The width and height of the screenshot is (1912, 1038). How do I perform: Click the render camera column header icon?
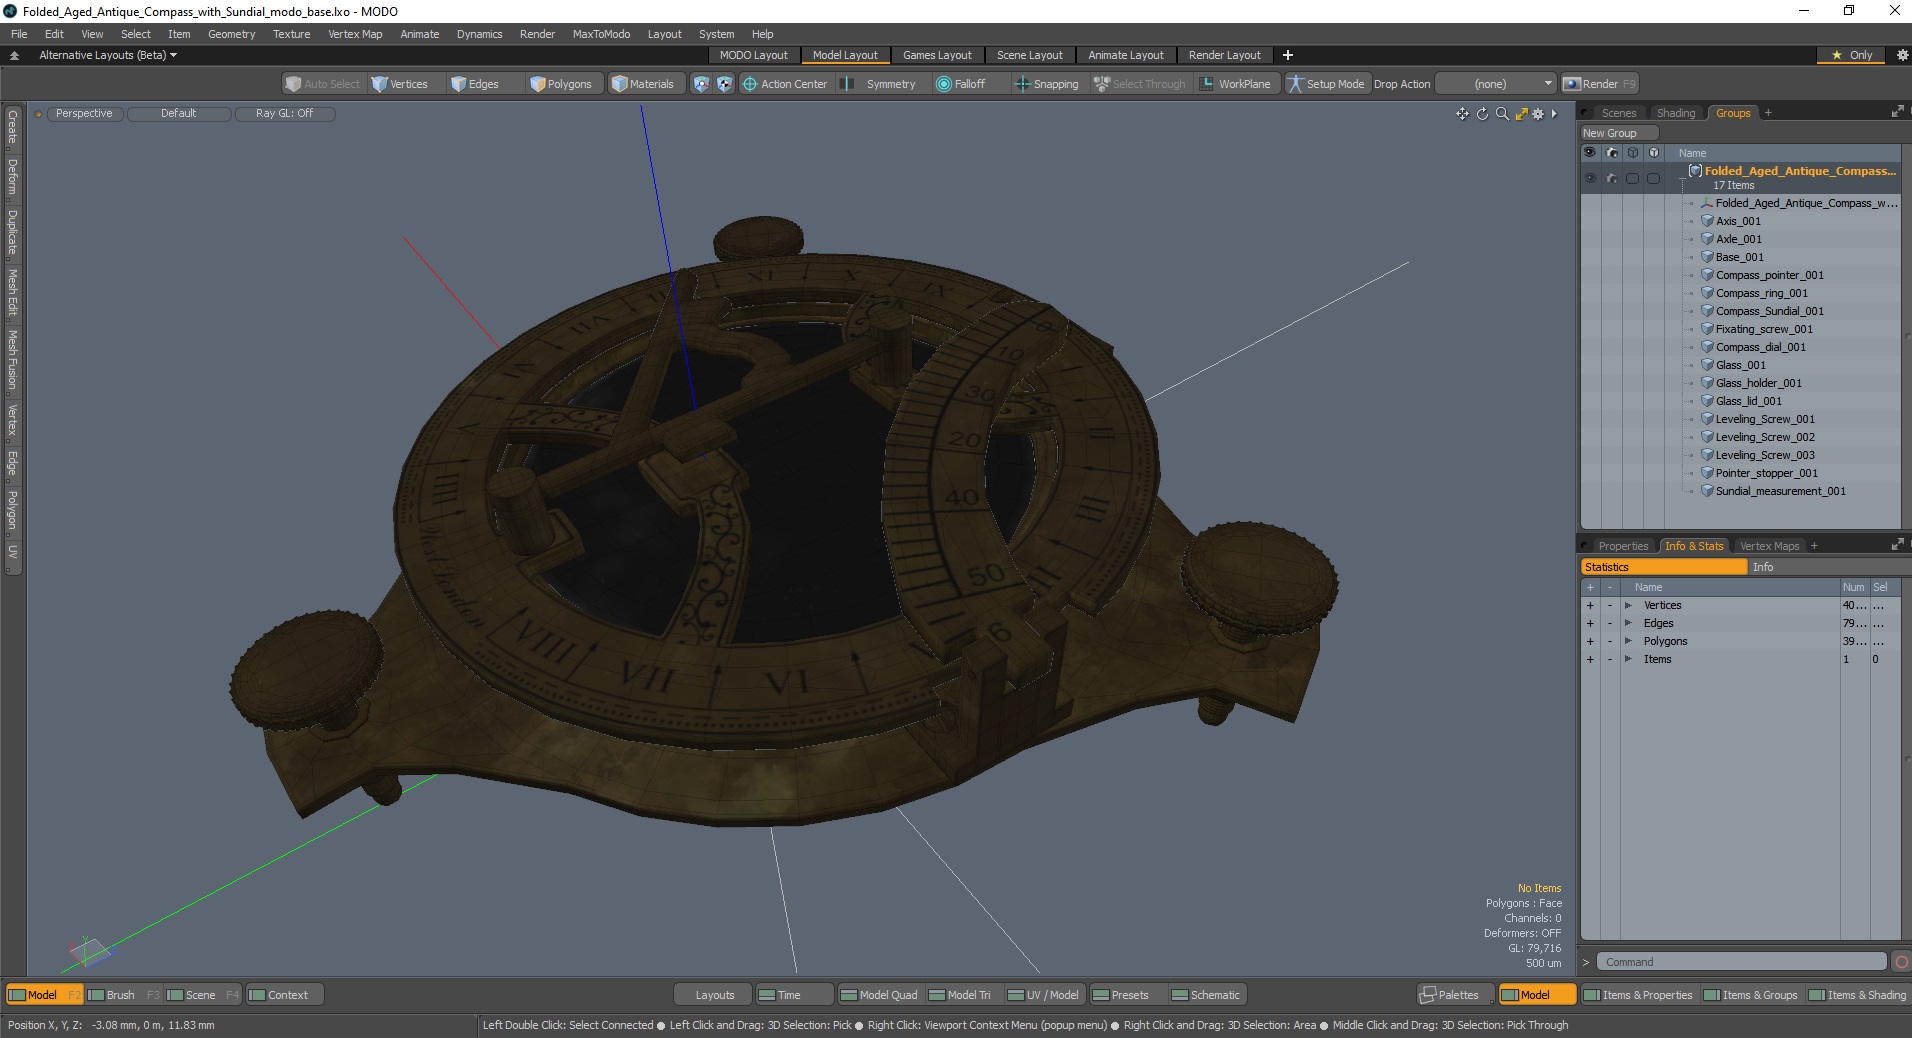click(1611, 153)
